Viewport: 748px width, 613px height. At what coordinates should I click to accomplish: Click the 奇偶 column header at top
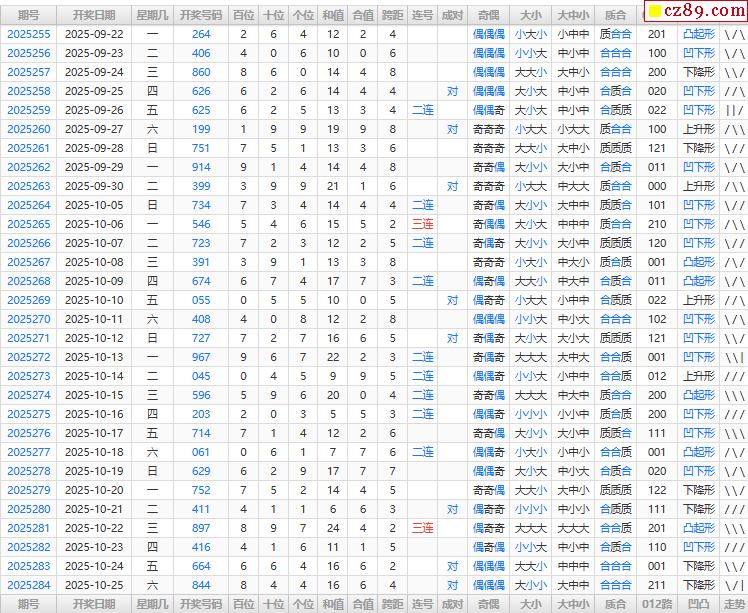(x=488, y=15)
